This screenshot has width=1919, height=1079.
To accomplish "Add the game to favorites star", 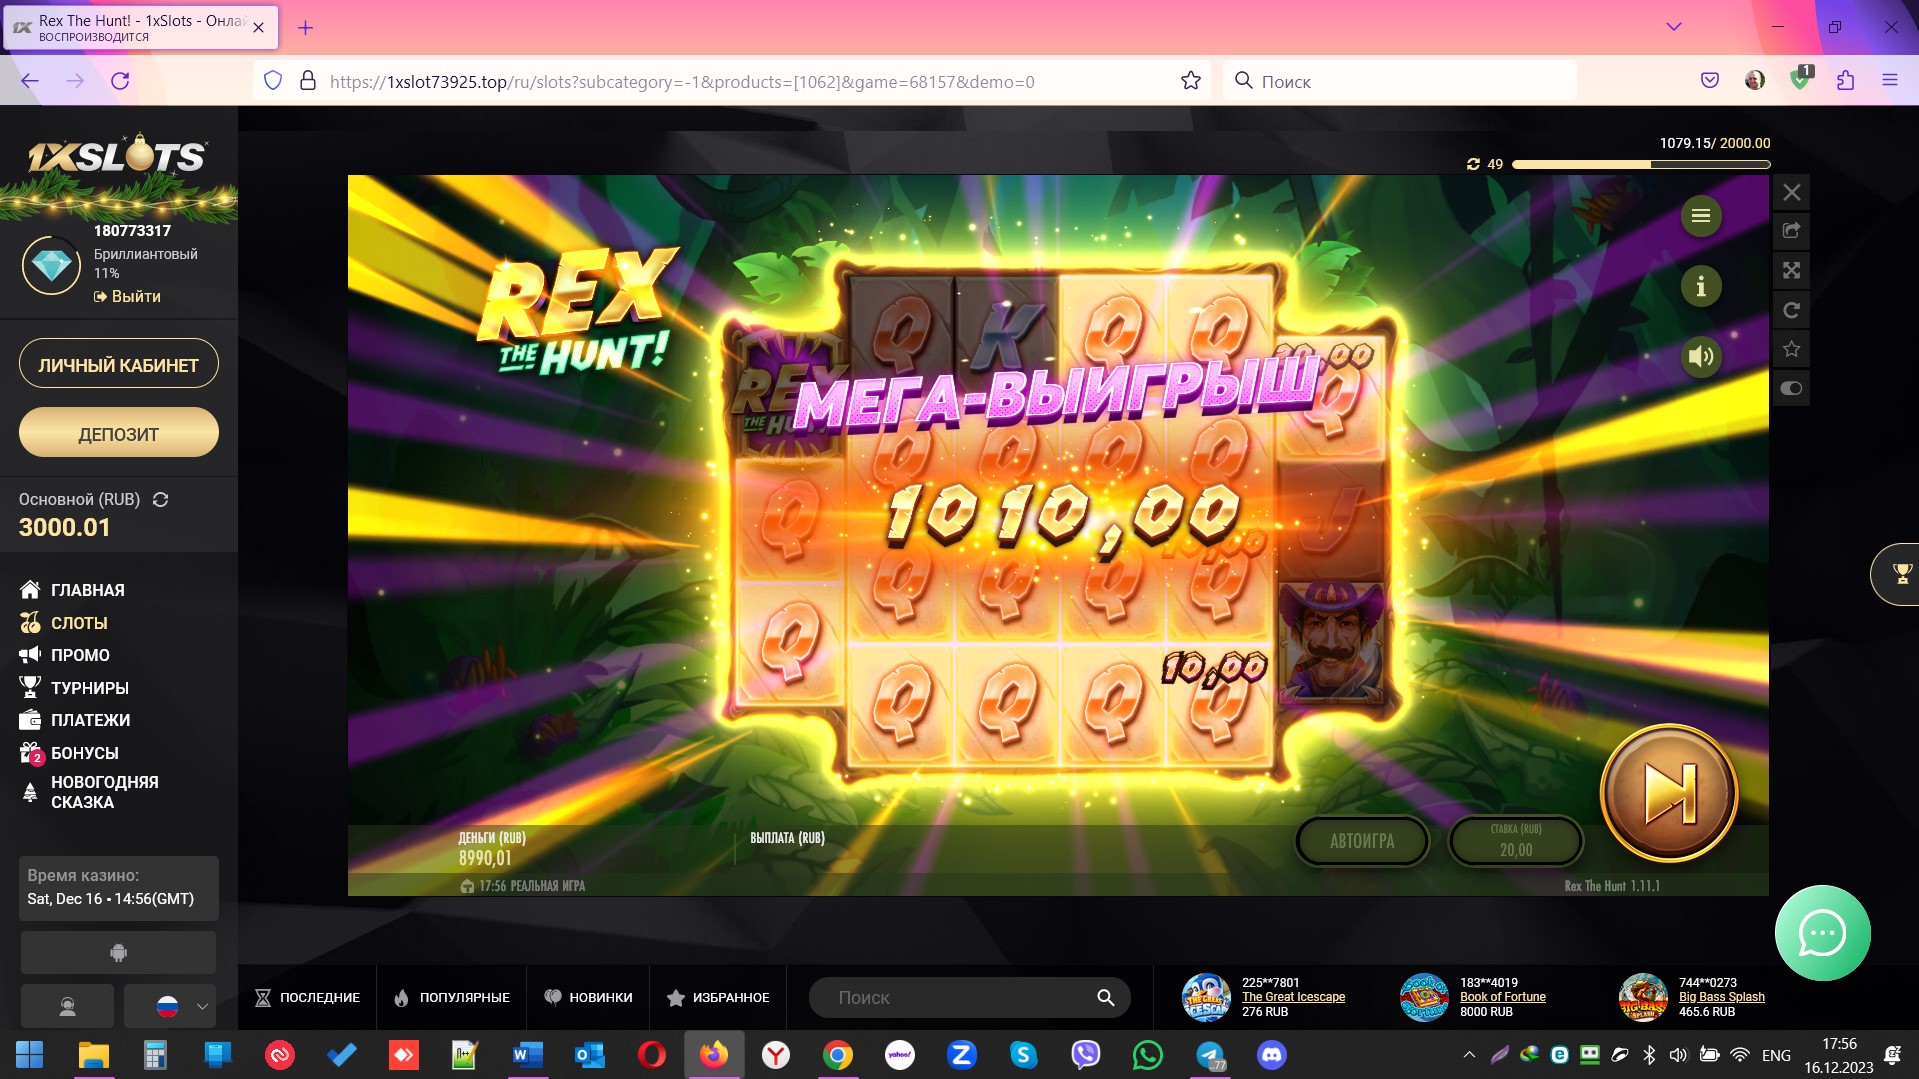I will point(1791,349).
